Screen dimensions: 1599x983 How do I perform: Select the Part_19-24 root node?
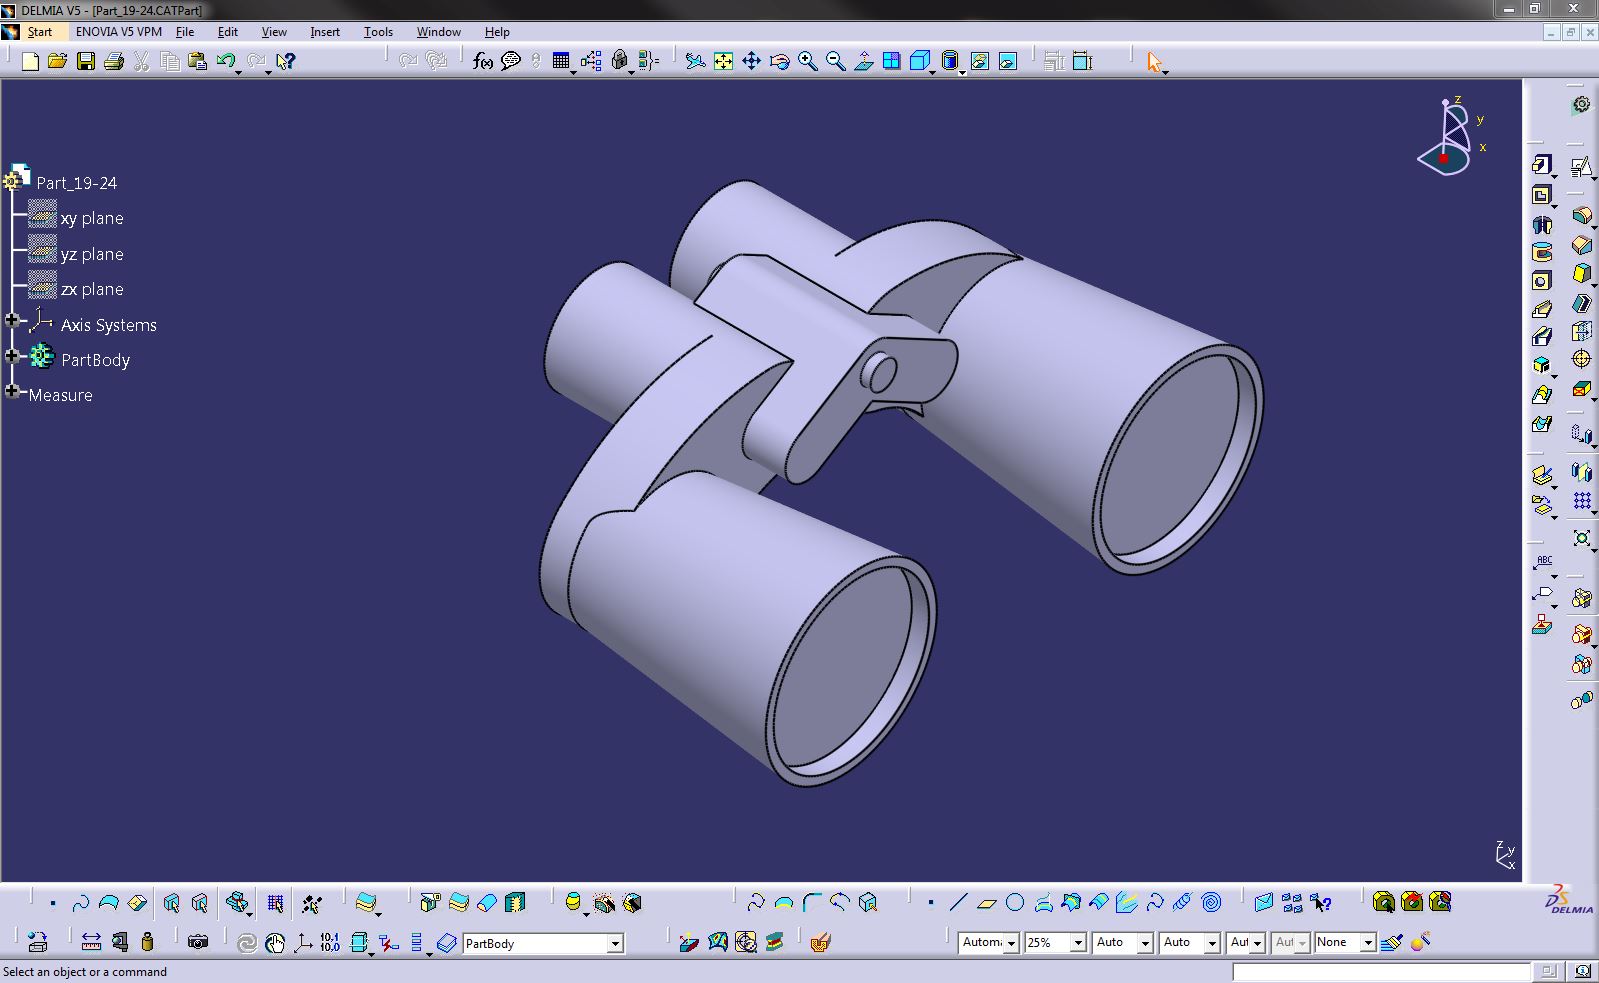click(77, 183)
